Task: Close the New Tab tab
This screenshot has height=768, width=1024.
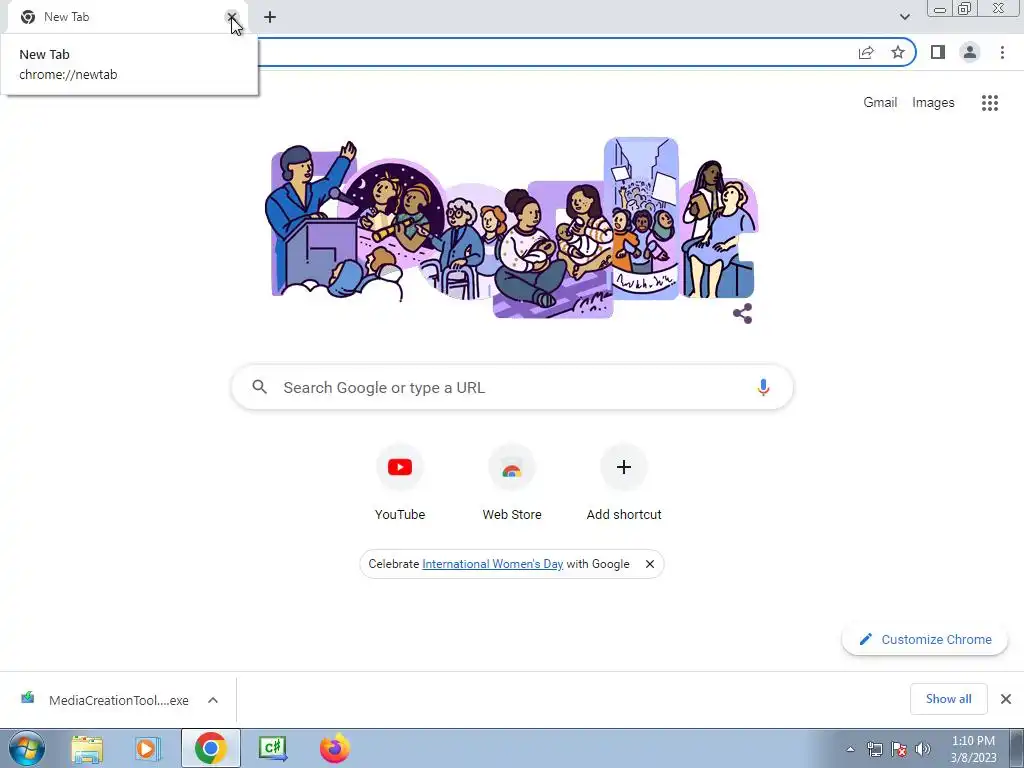Action: coord(232,17)
